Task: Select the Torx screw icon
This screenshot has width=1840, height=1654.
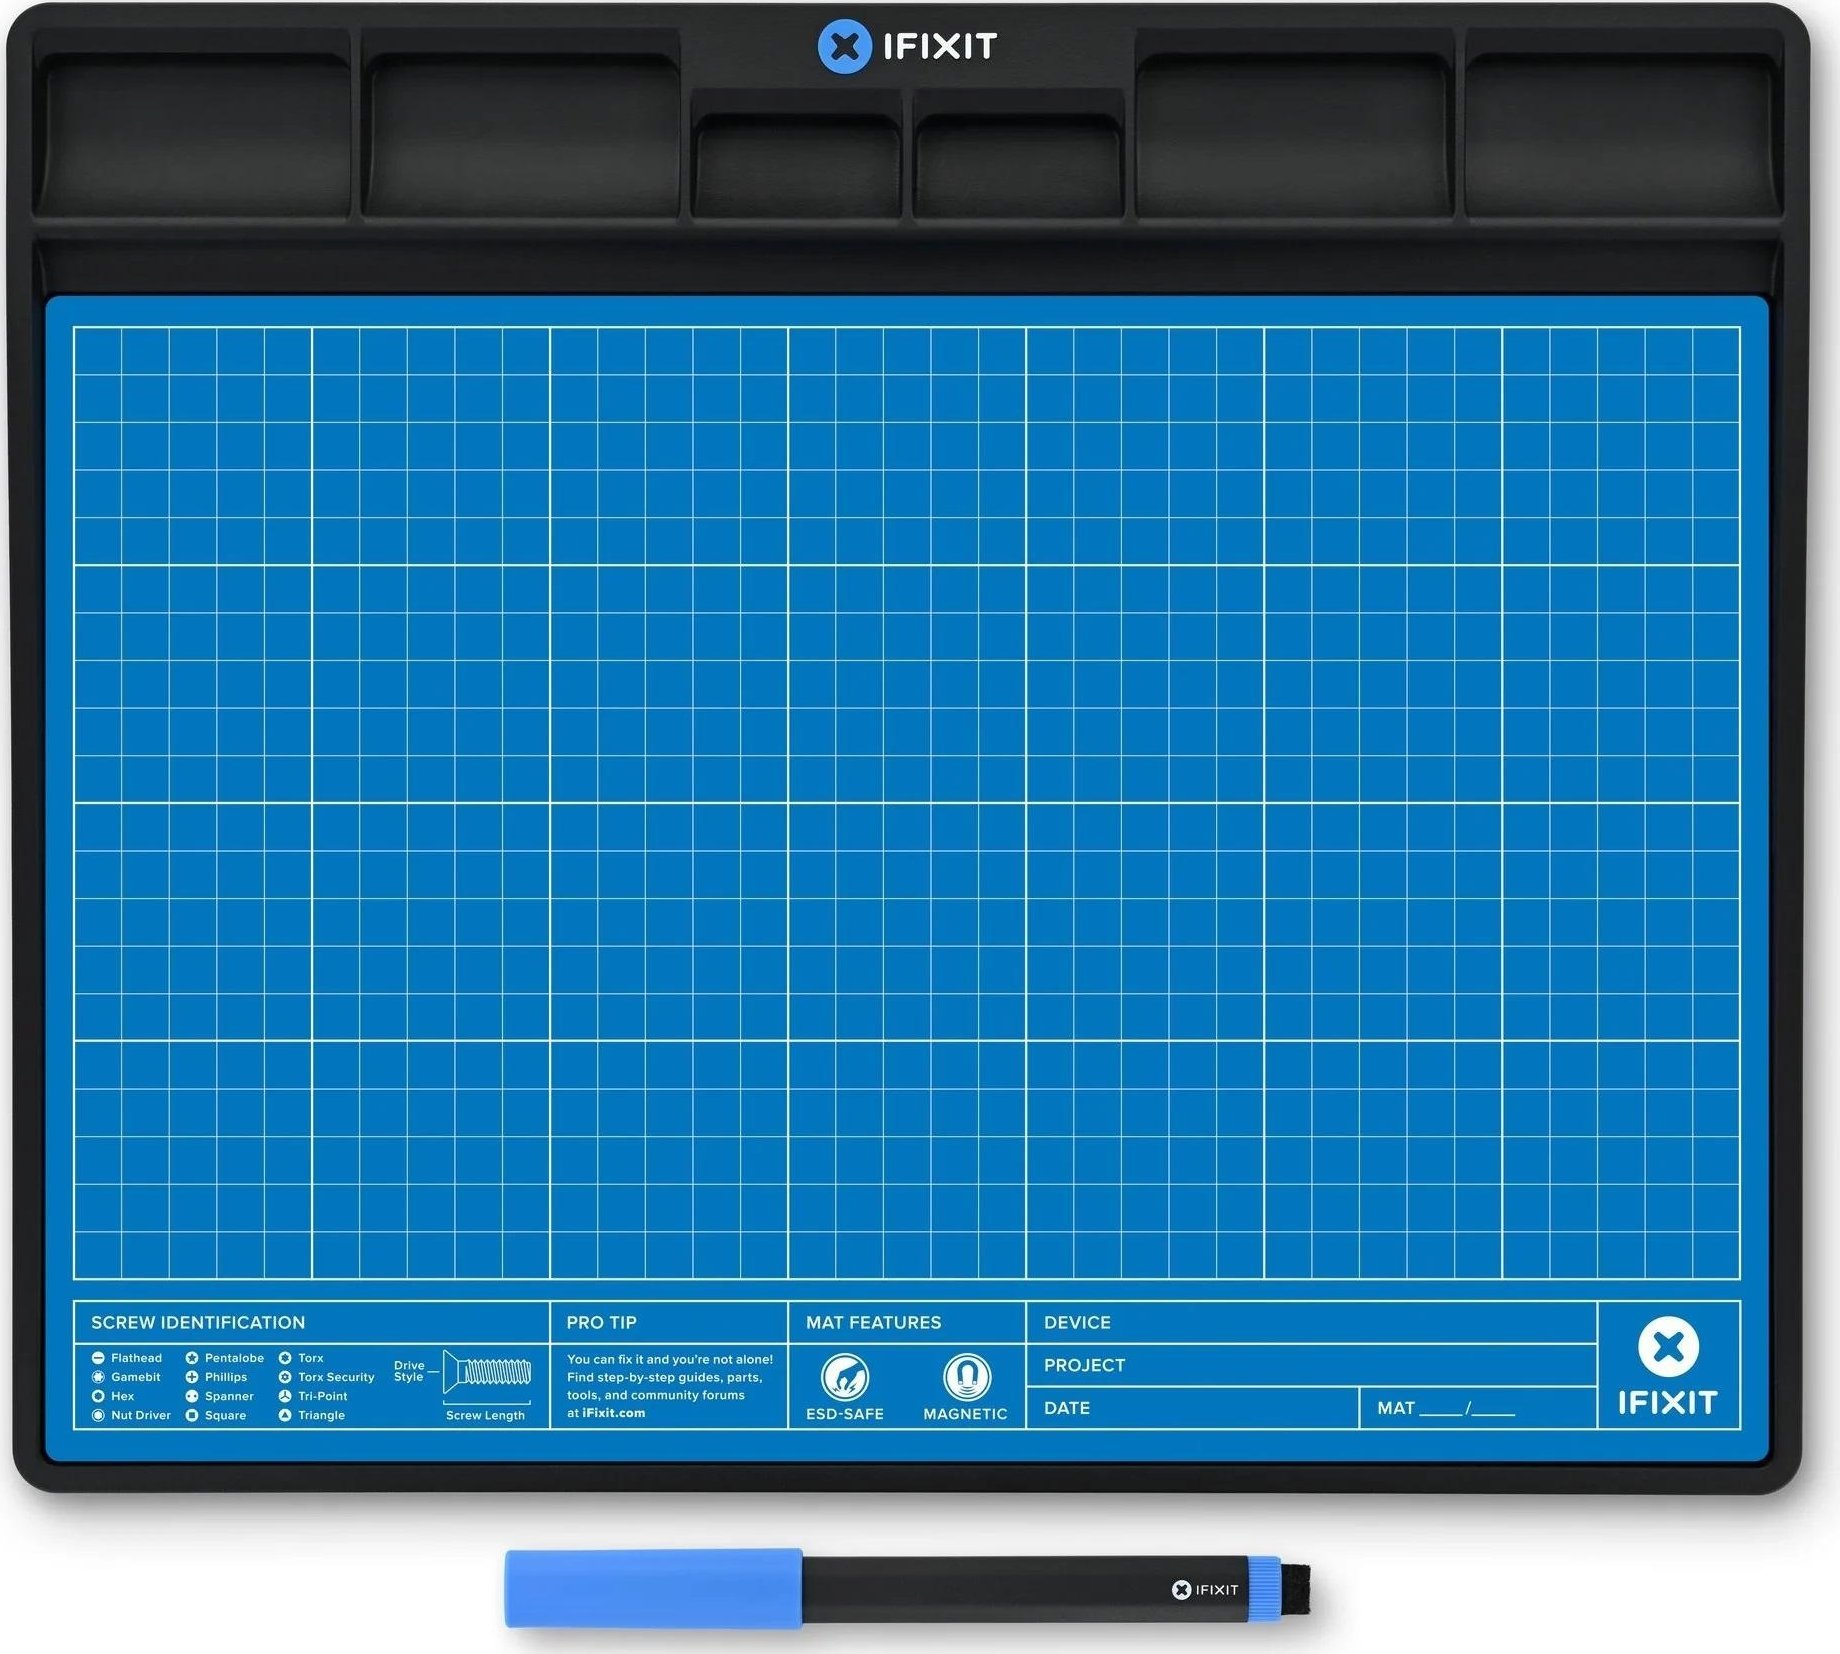Action: click(285, 1358)
